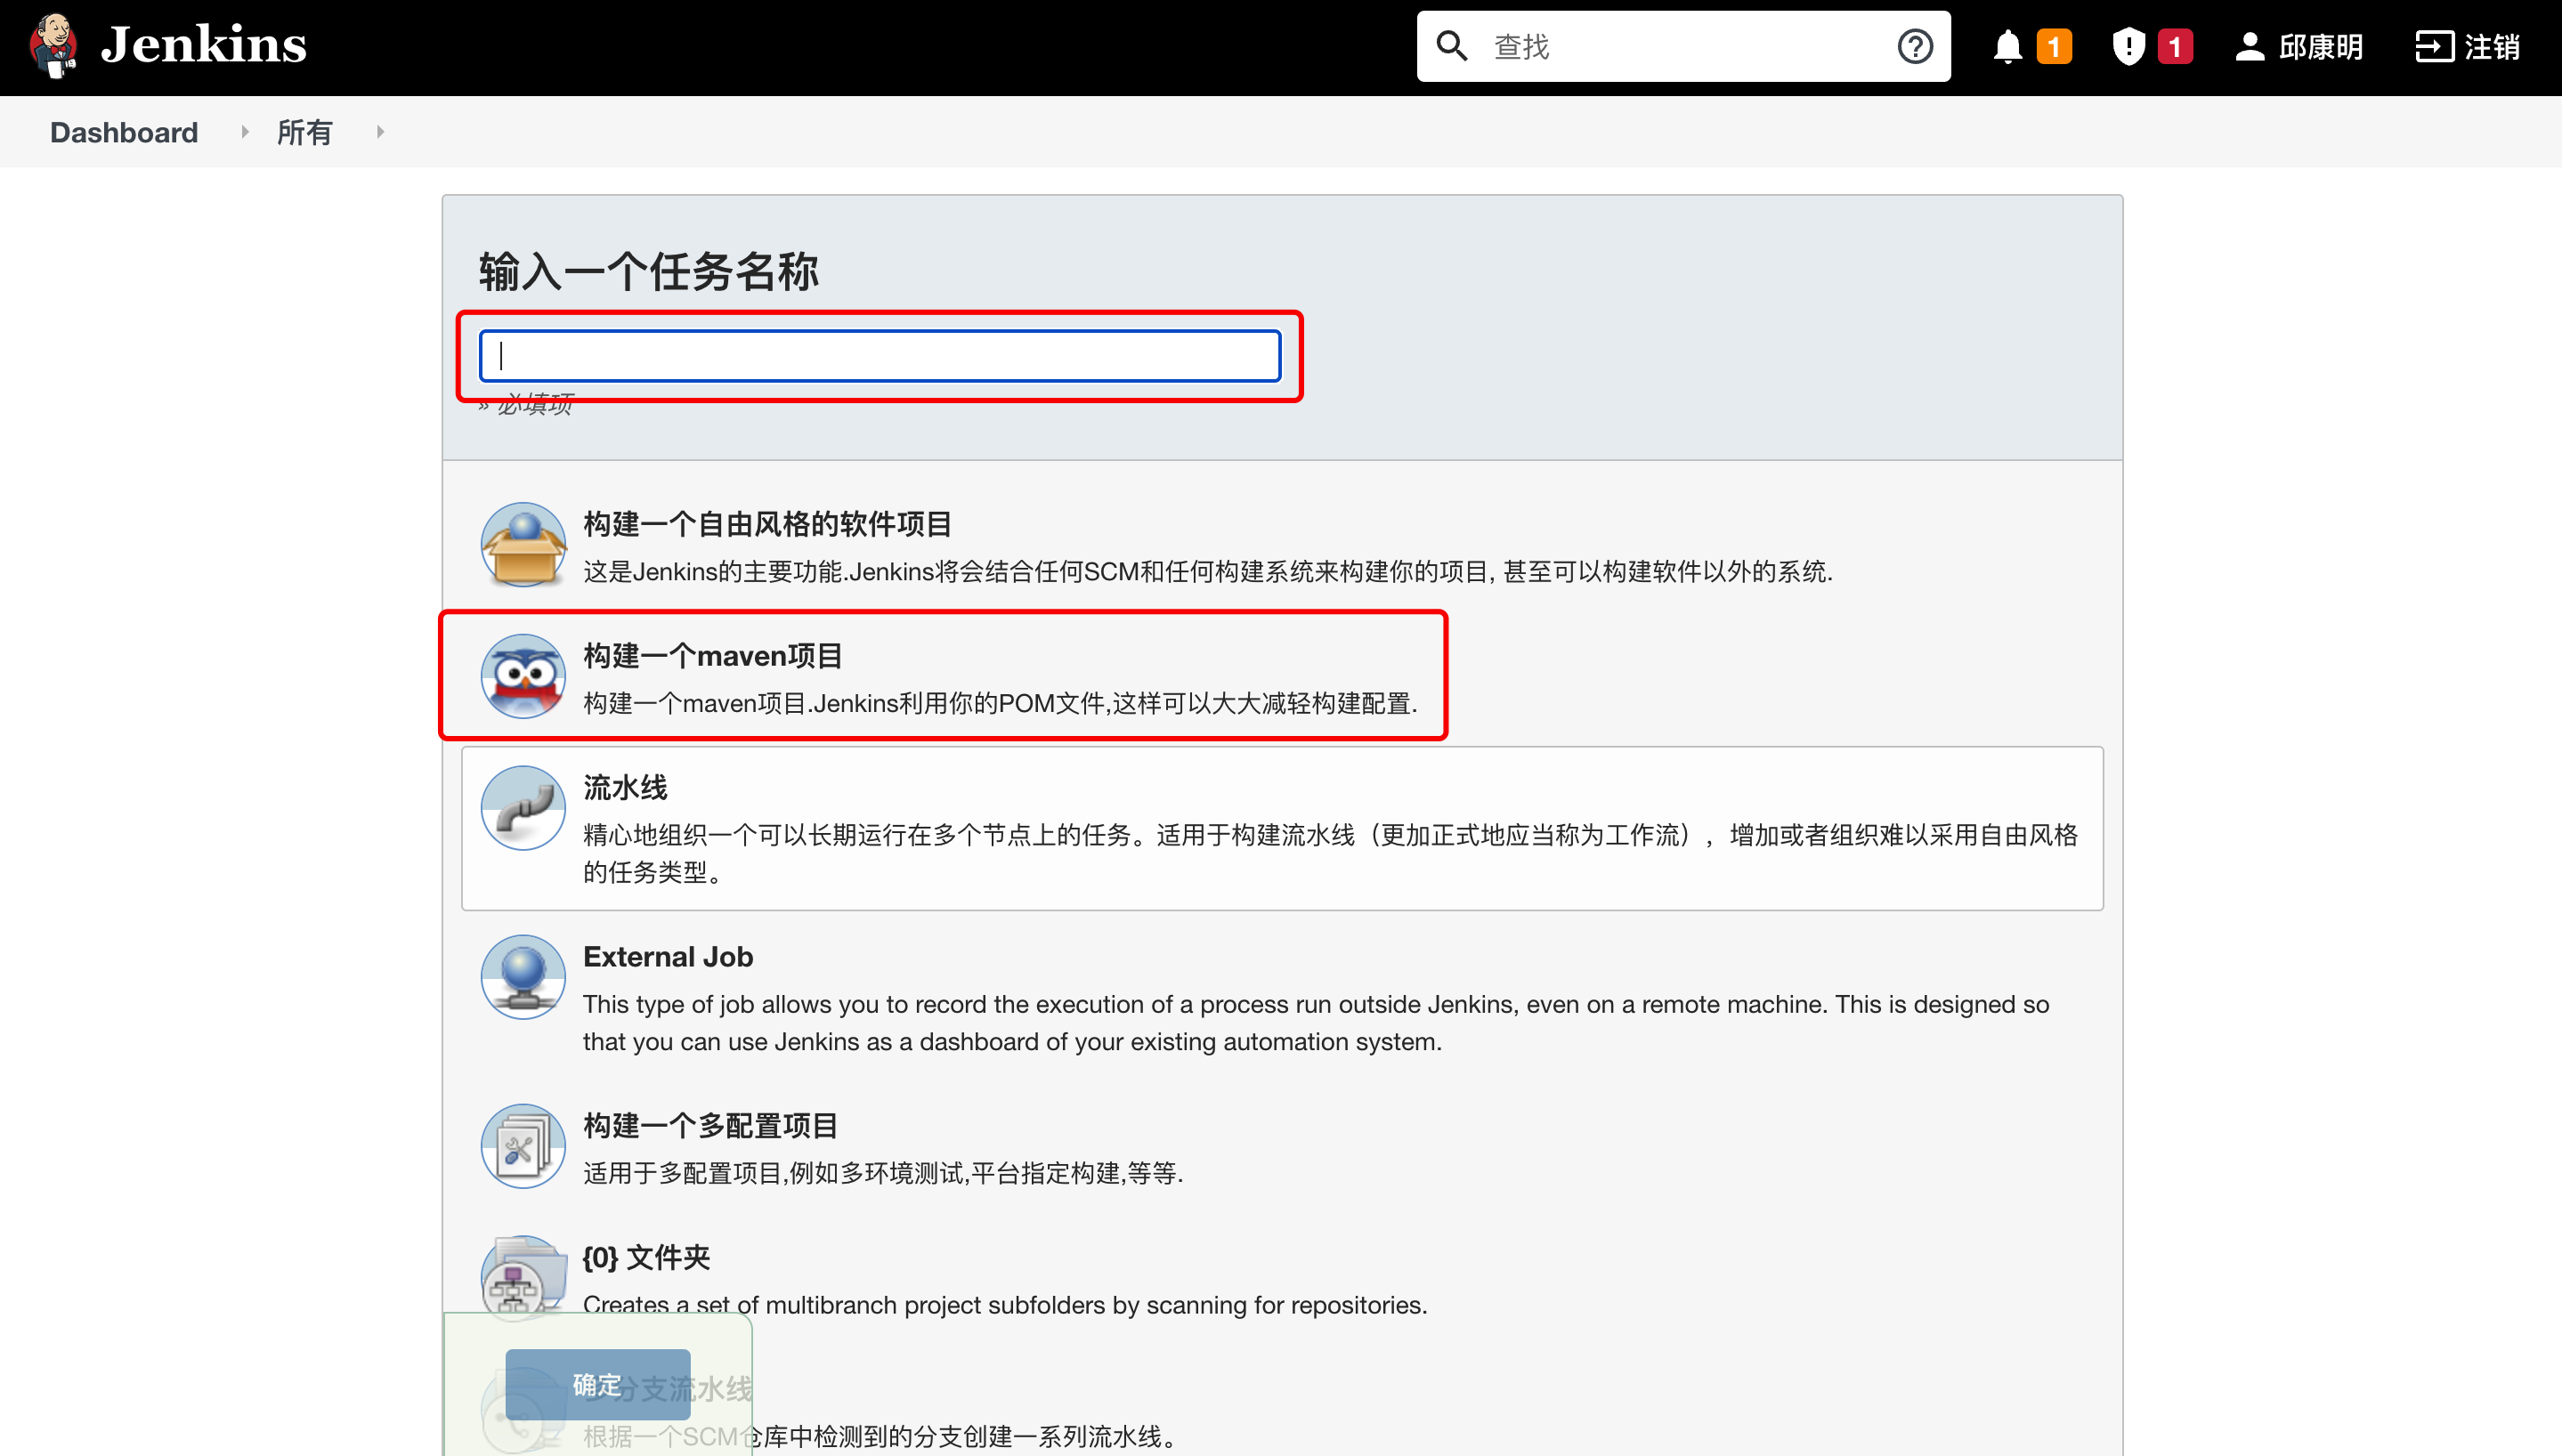The image size is (2562, 1456).
Task: Open the 所有 breadcrumb view
Action: (304, 132)
